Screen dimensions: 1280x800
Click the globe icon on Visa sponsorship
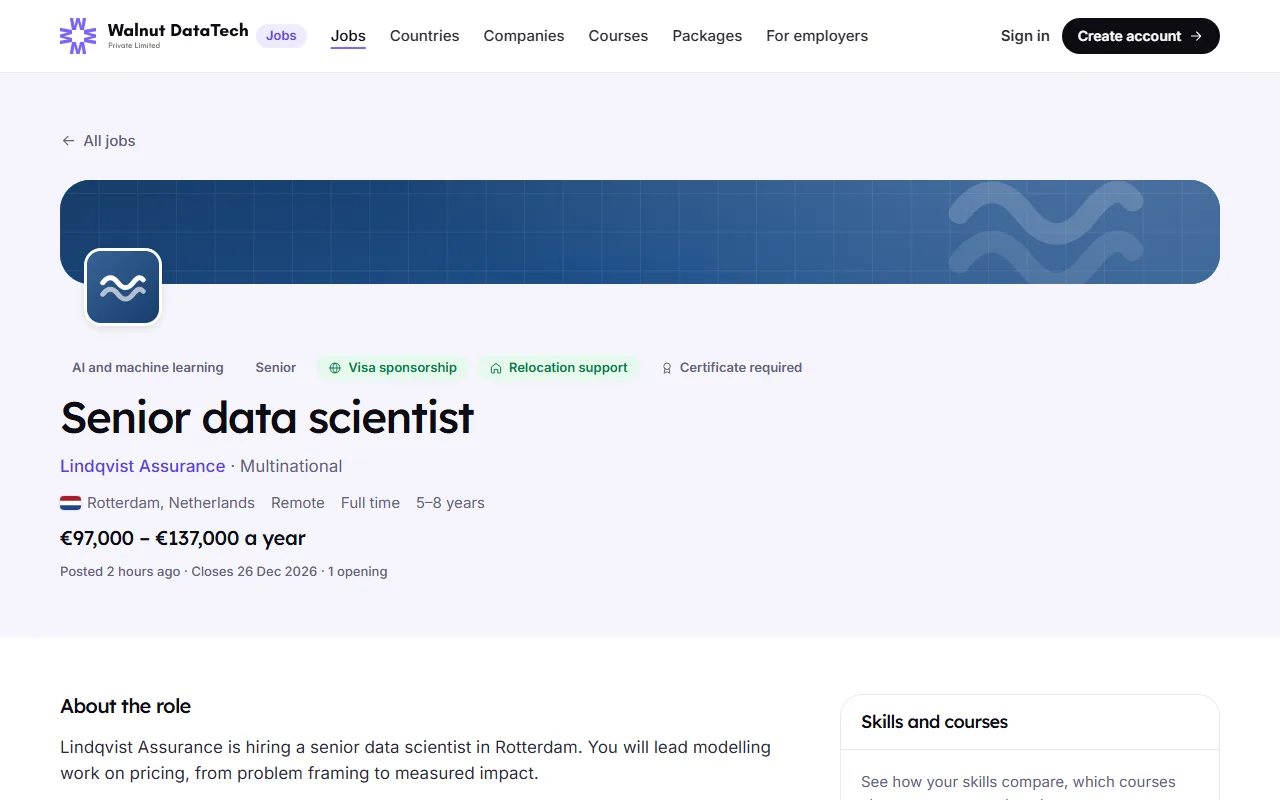click(x=335, y=368)
